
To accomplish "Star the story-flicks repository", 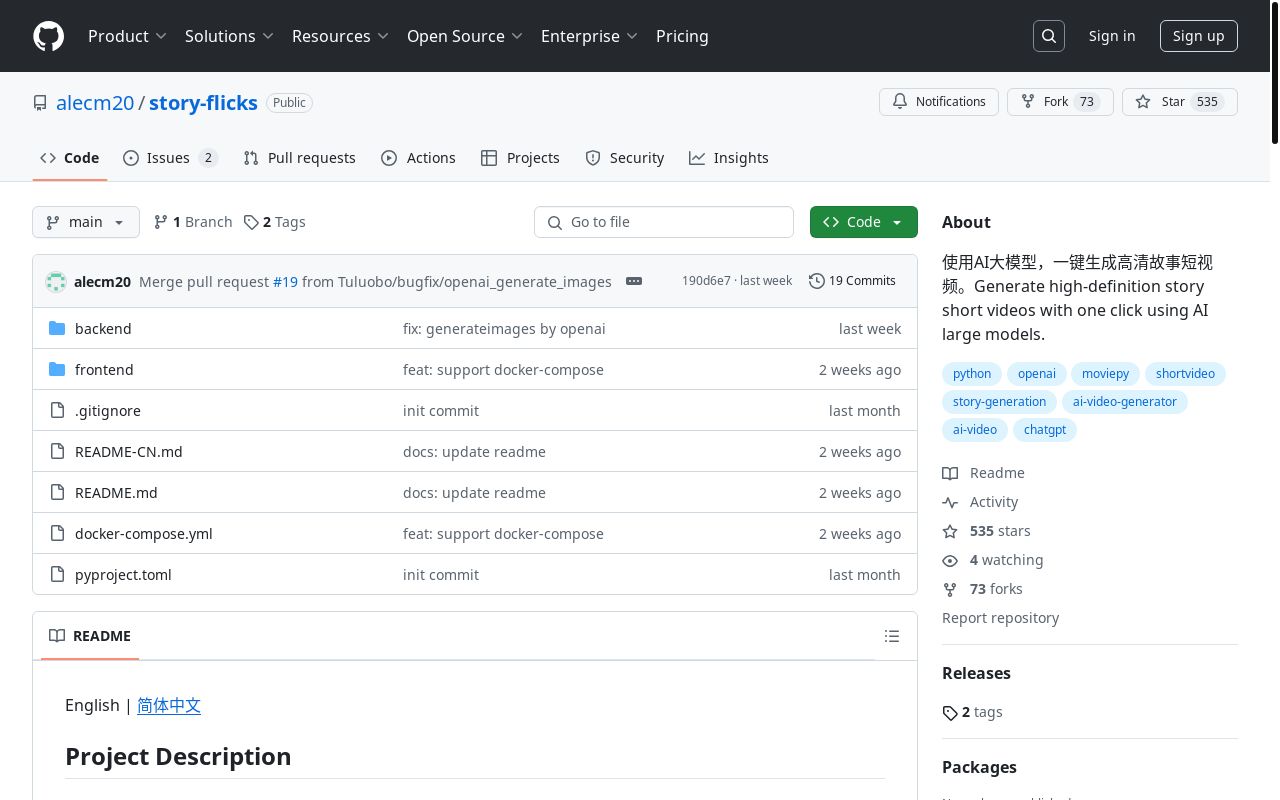I will [1179, 102].
